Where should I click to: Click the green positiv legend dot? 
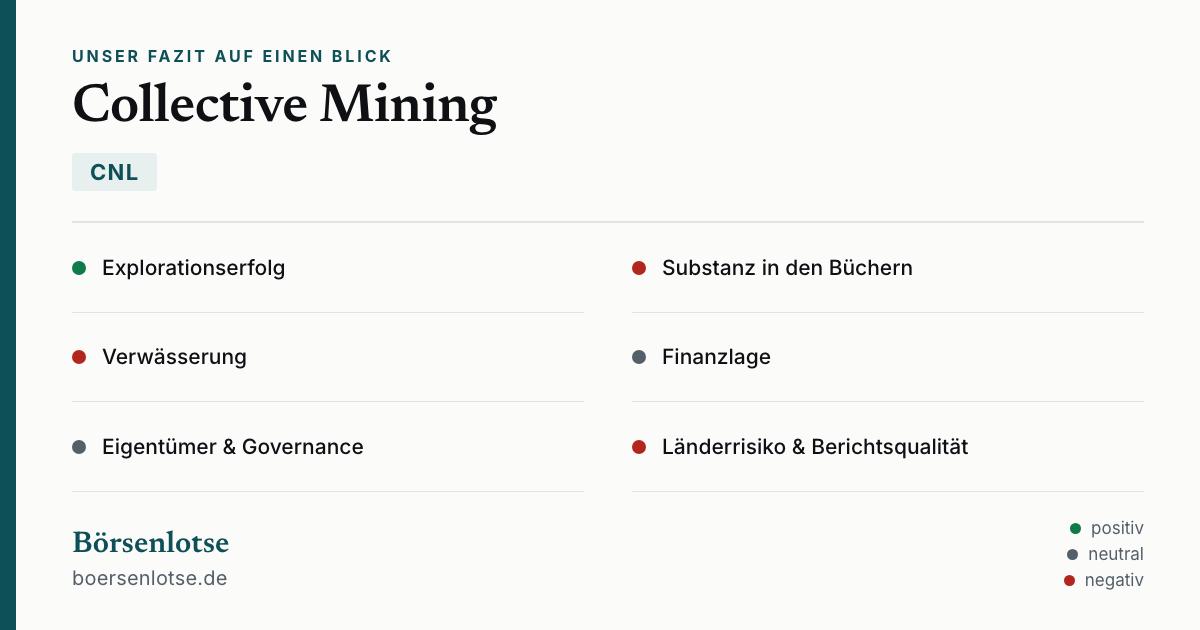click(x=1076, y=528)
